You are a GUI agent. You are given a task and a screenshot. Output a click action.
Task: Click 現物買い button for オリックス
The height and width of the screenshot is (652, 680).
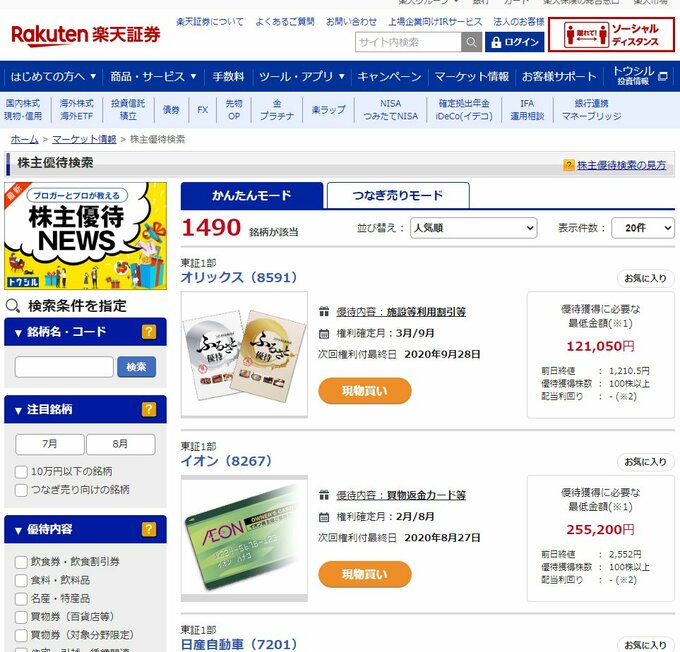pyautogui.click(x=364, y=391)
